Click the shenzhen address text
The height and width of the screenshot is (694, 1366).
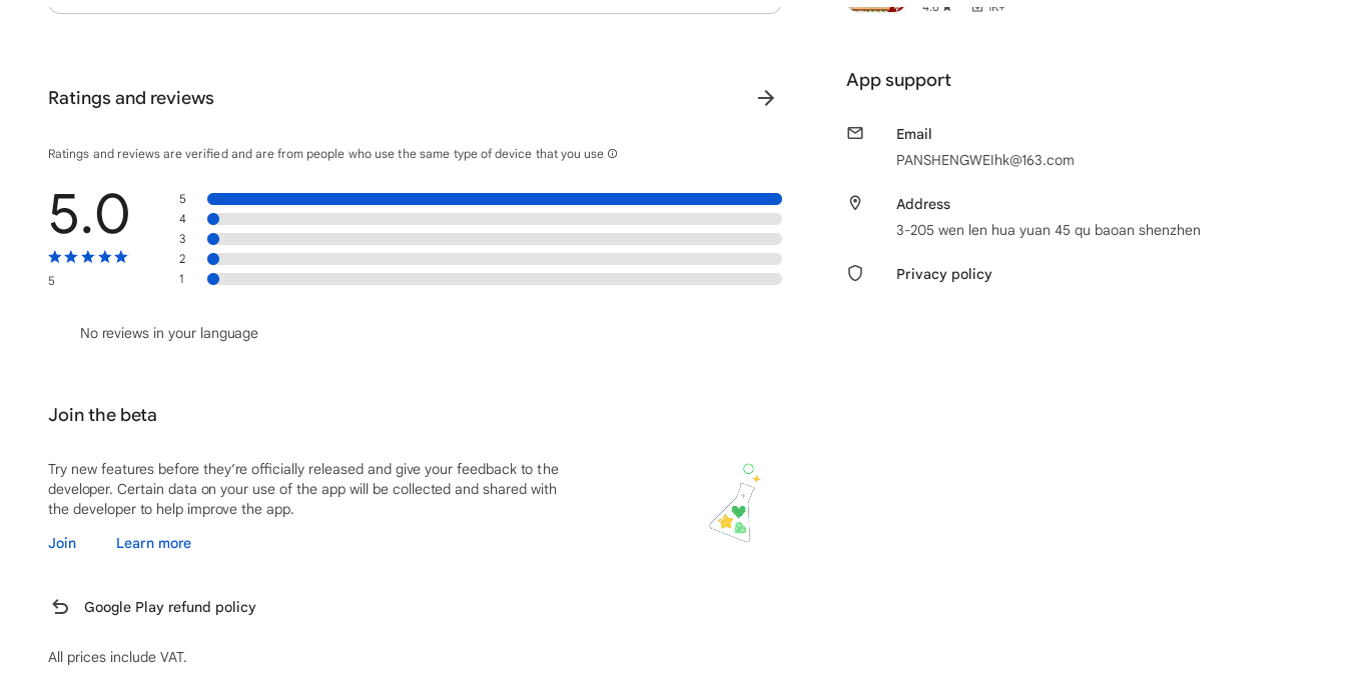(x=1048, y=230)
